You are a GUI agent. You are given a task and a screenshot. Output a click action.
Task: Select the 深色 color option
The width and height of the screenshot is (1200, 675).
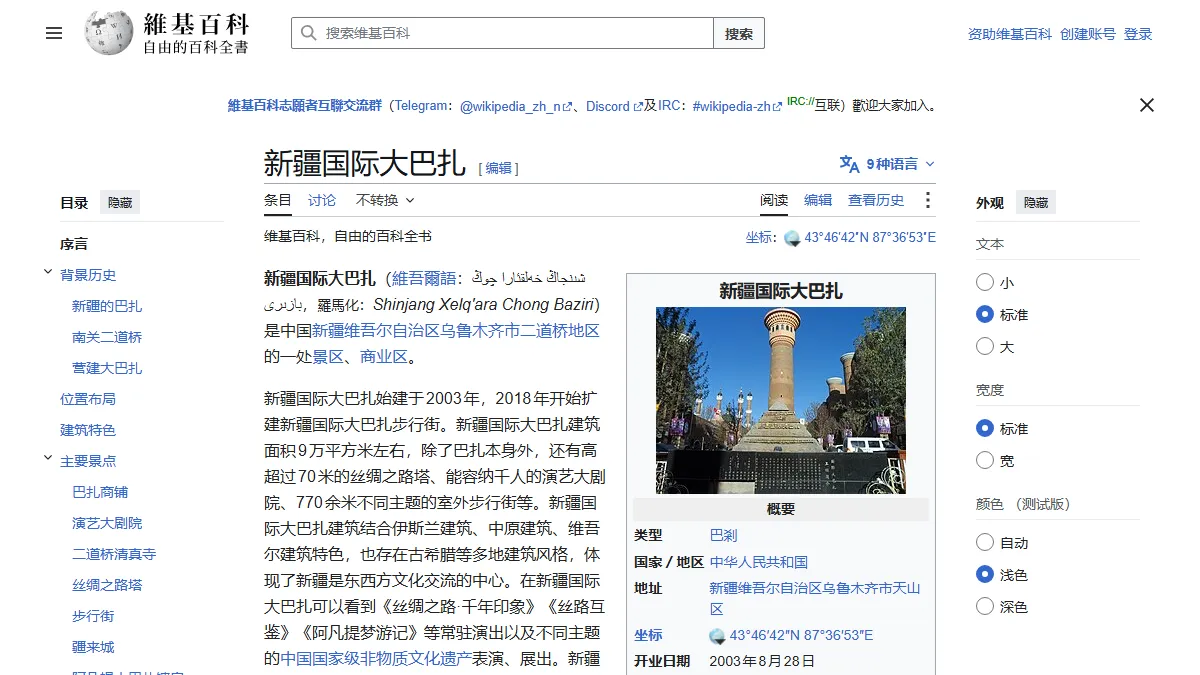click(x=985, y=607)
